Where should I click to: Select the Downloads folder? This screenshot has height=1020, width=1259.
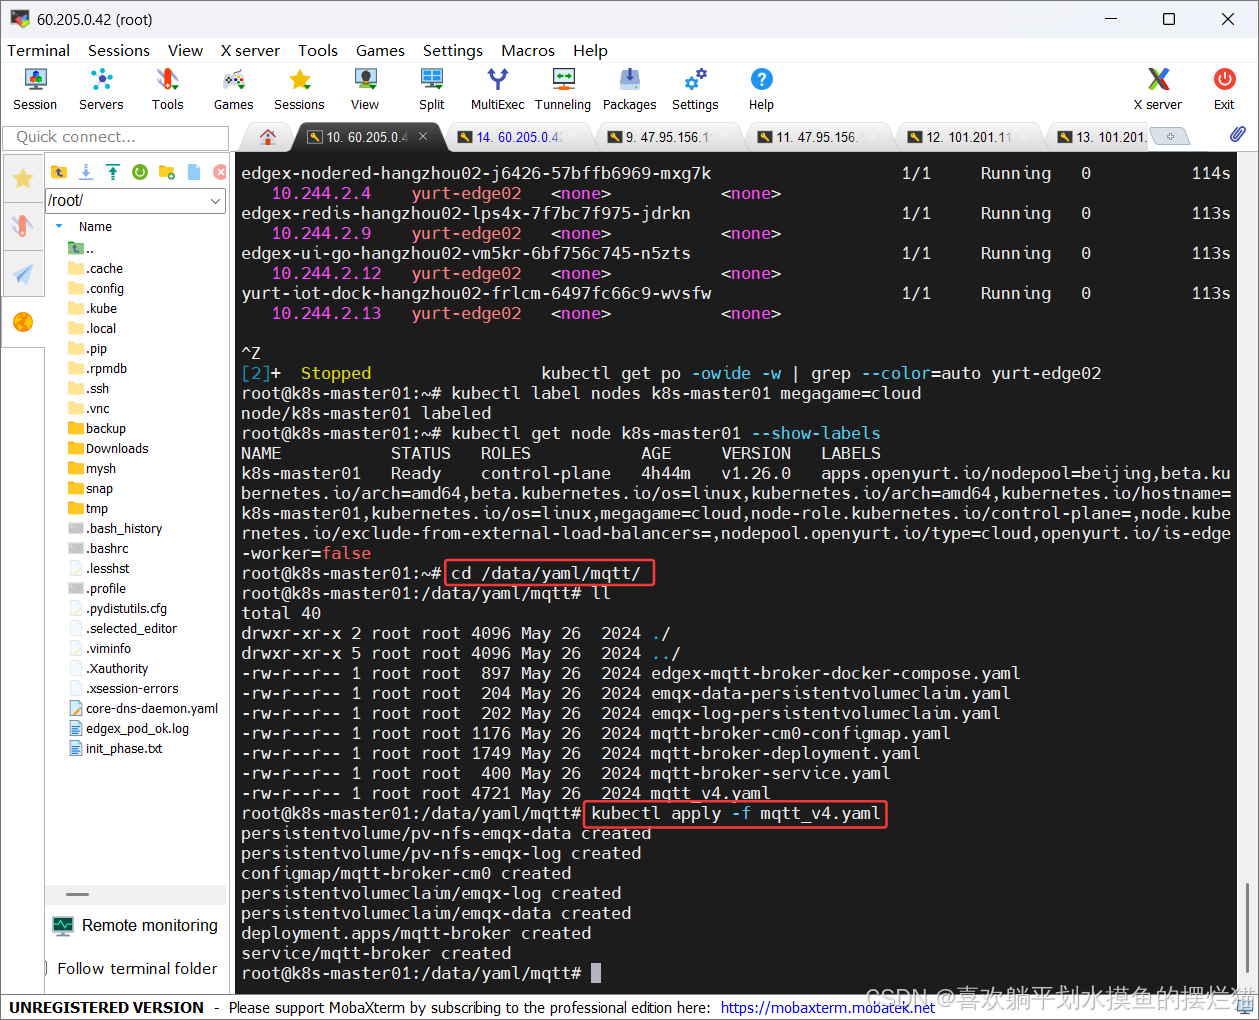tap(108, 448)
